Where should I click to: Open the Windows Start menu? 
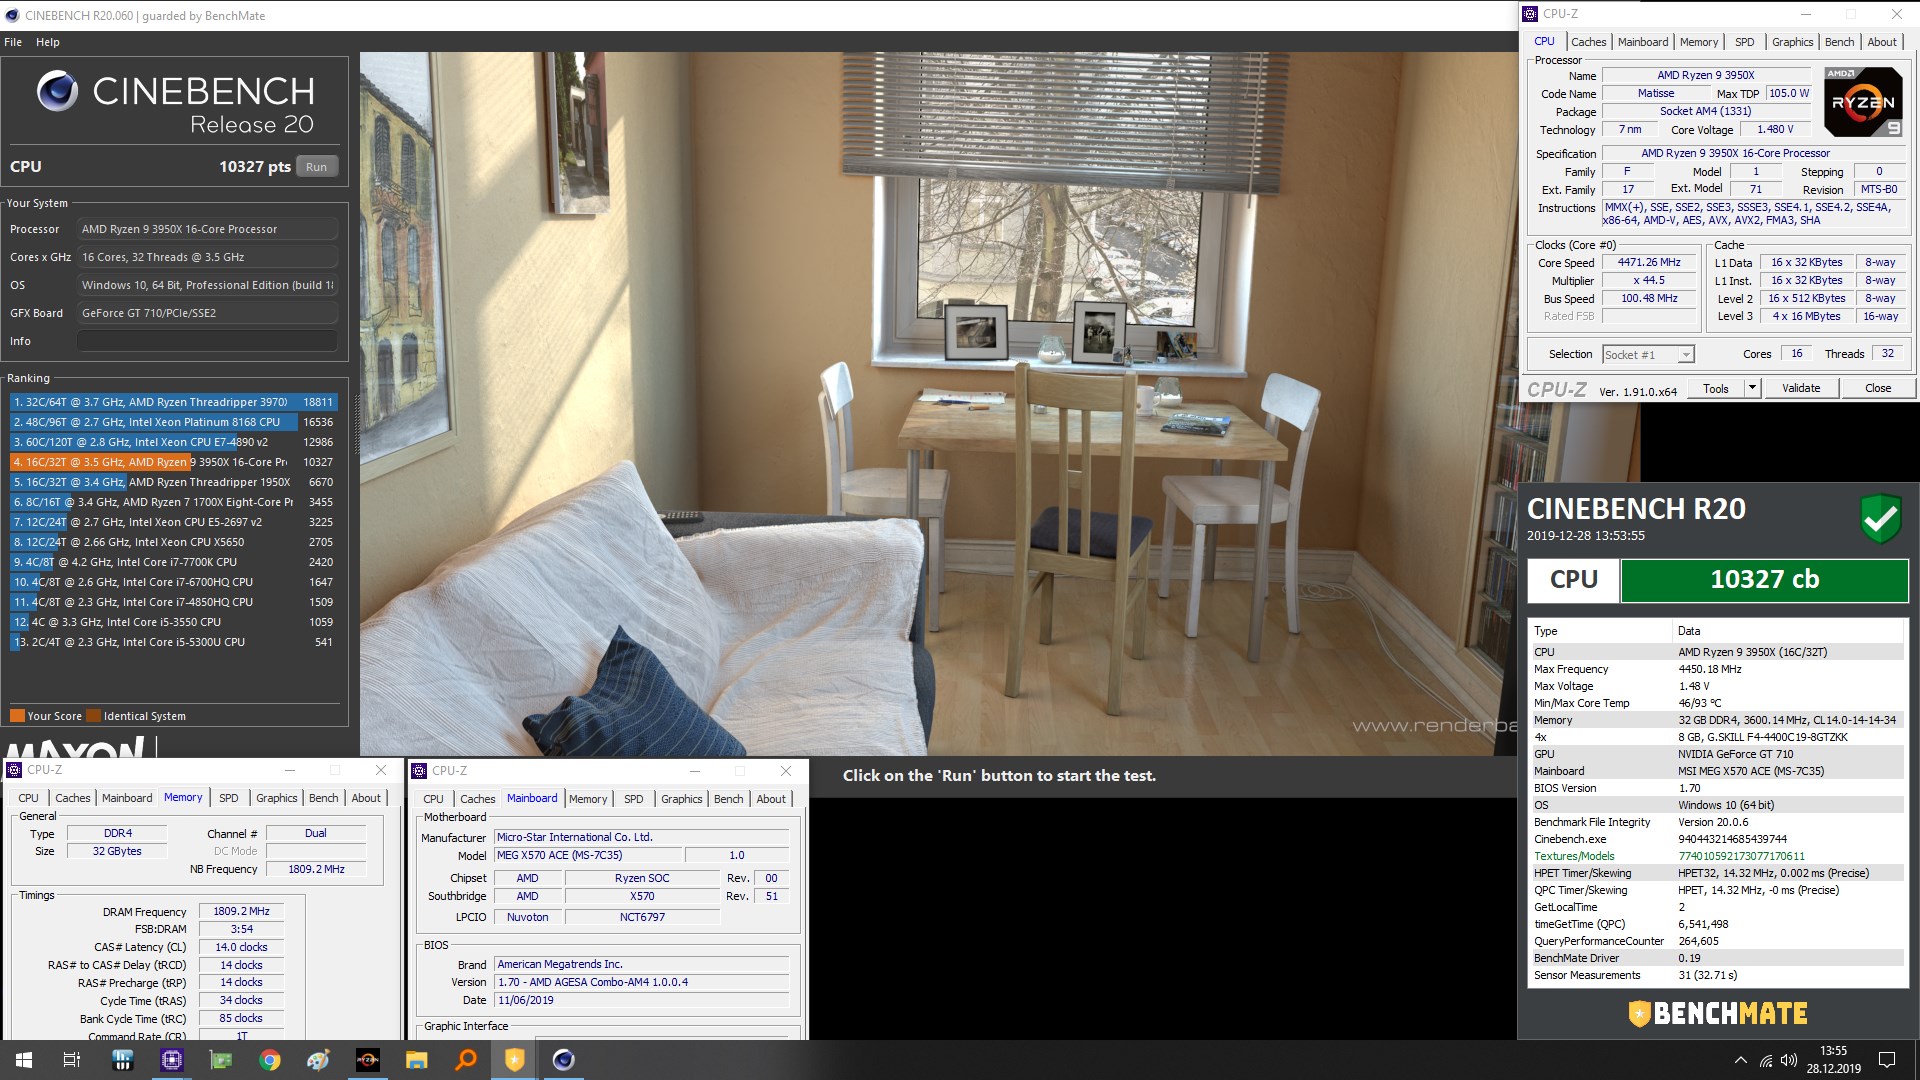click(x=24, y=1060)
